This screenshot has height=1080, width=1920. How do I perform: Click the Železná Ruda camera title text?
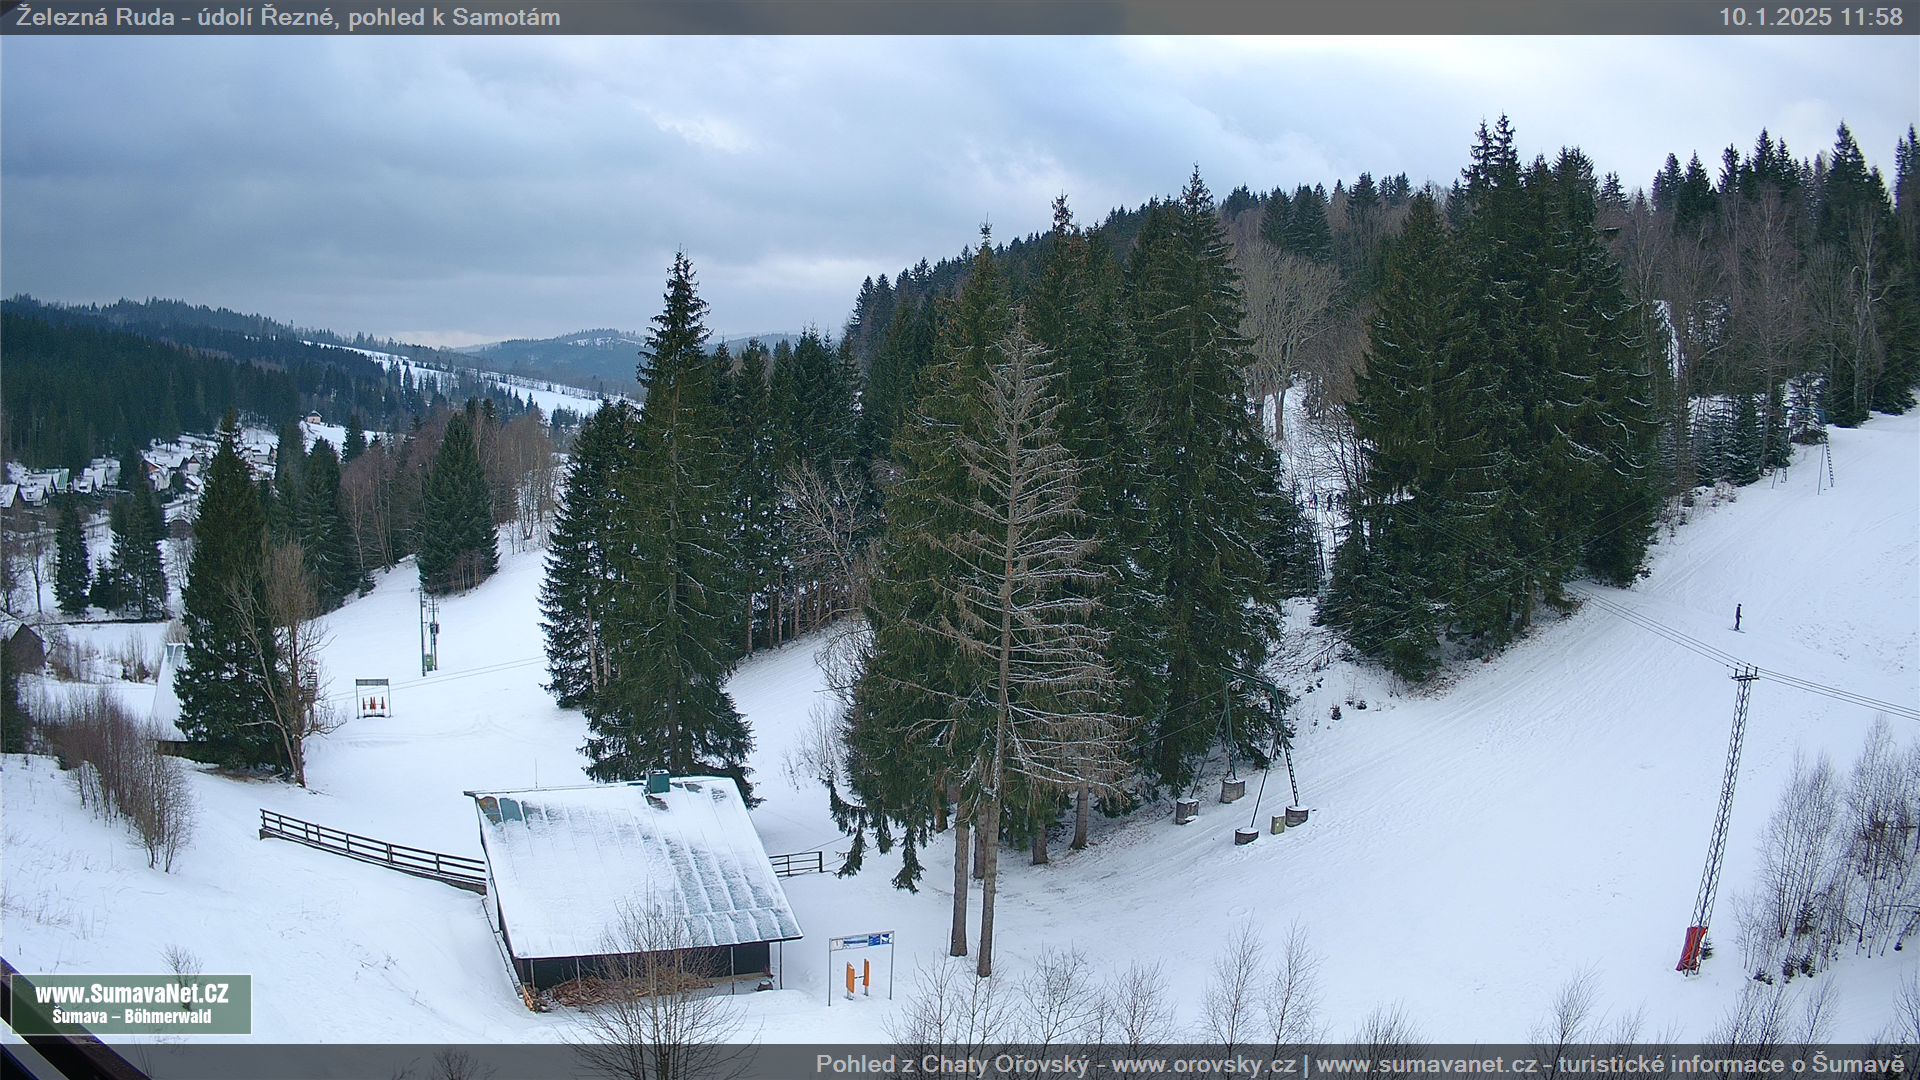click(x=288, y=17)
